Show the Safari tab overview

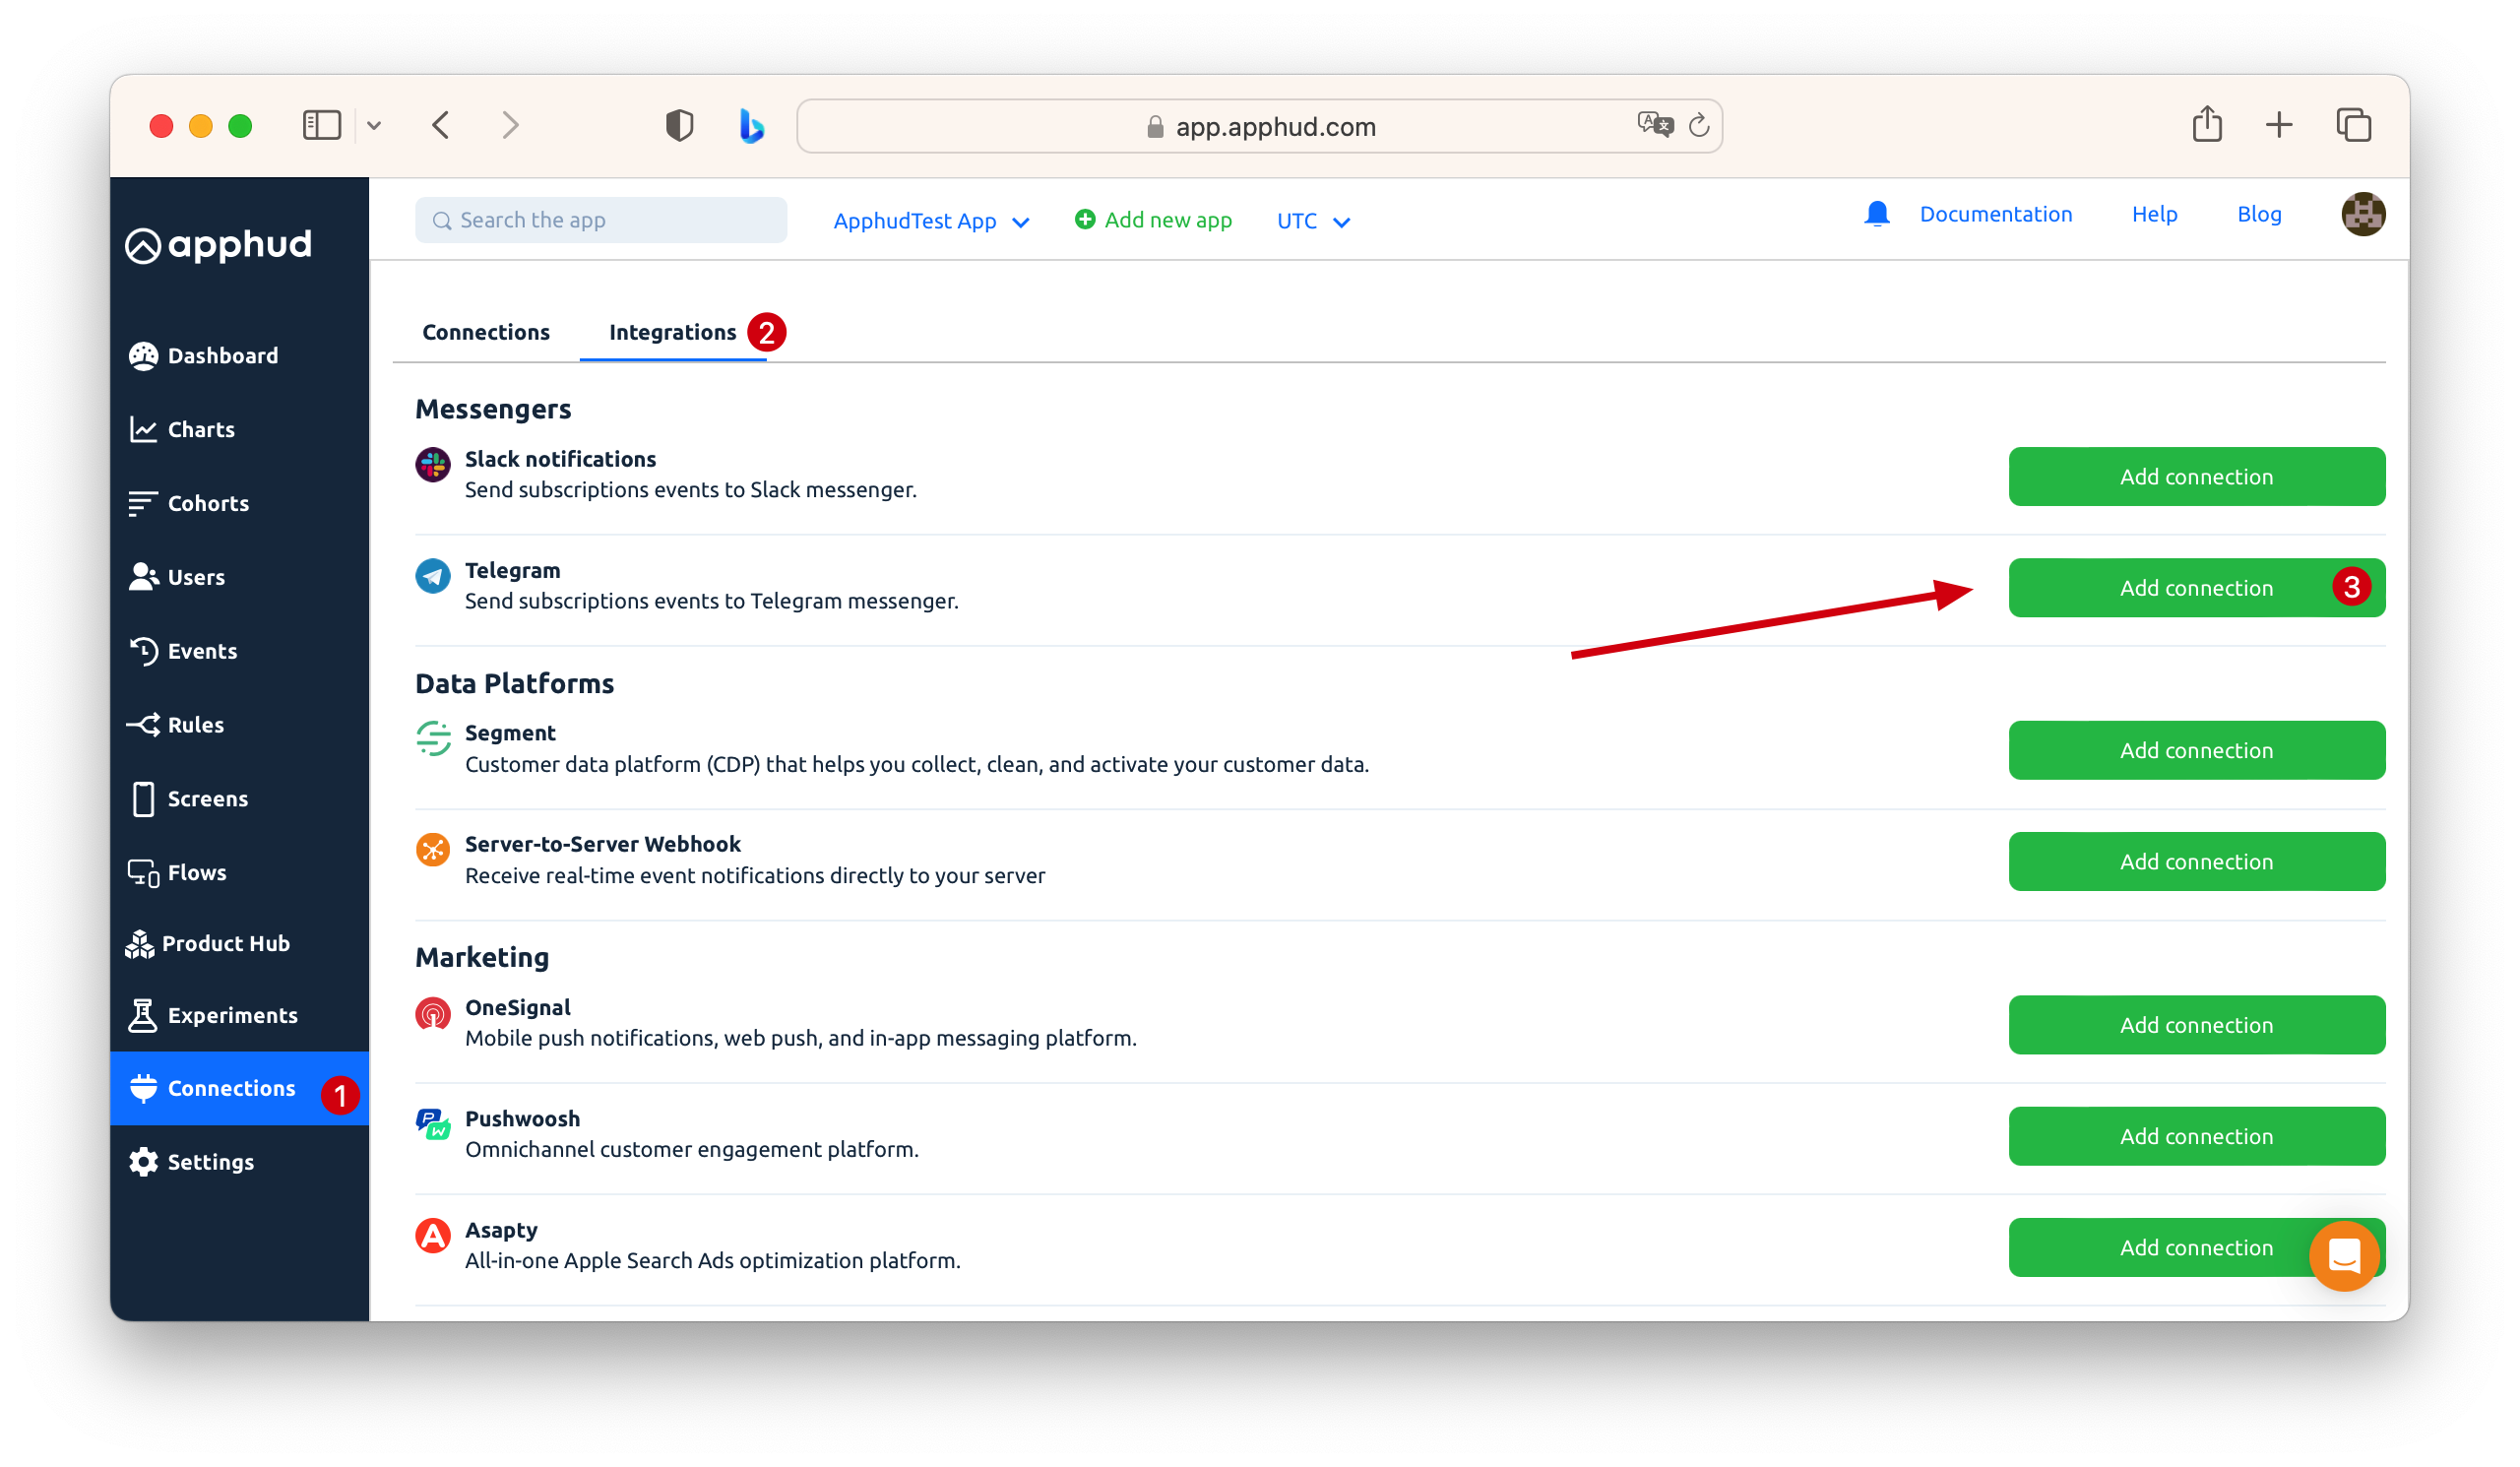[2353, 125]
